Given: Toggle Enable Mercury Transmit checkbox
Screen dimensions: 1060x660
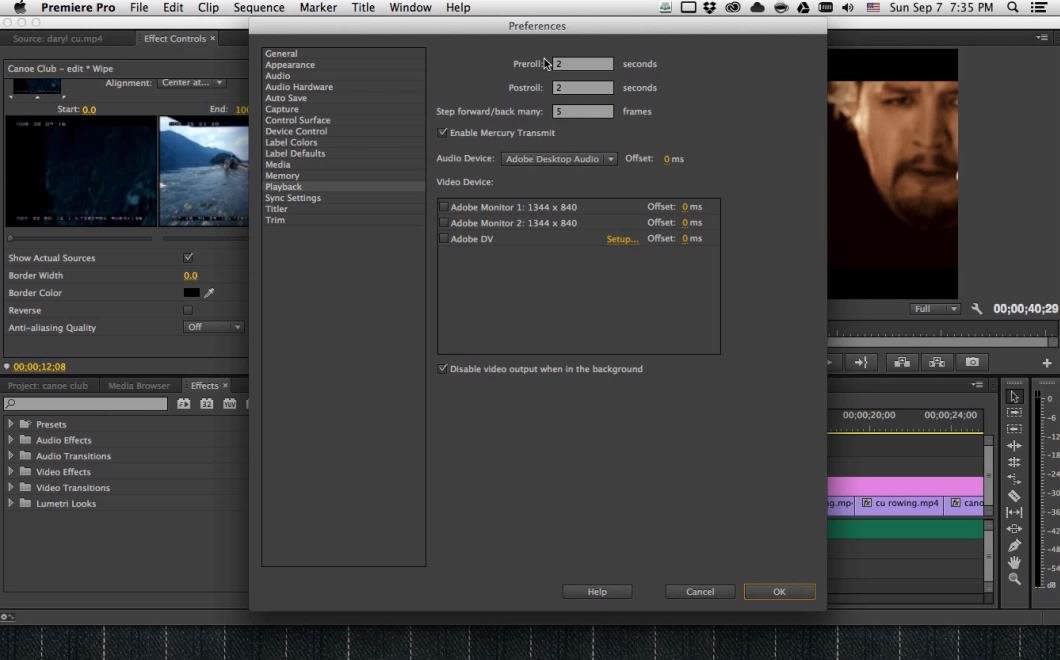Looking at the screenshot, I should coord(443,133).
